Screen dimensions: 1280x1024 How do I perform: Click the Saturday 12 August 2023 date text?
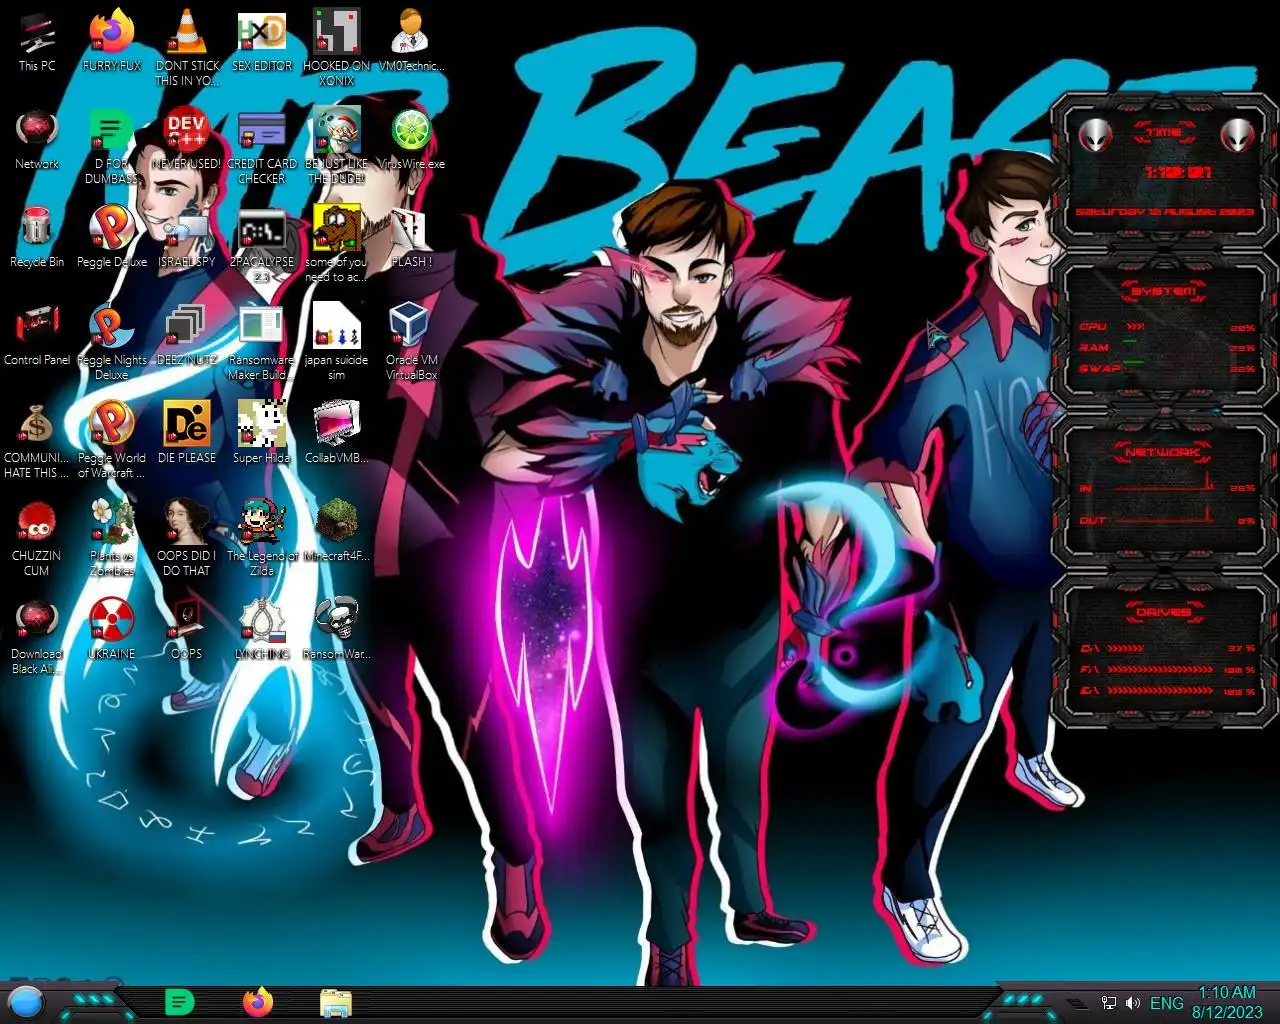pos(1165,212)
